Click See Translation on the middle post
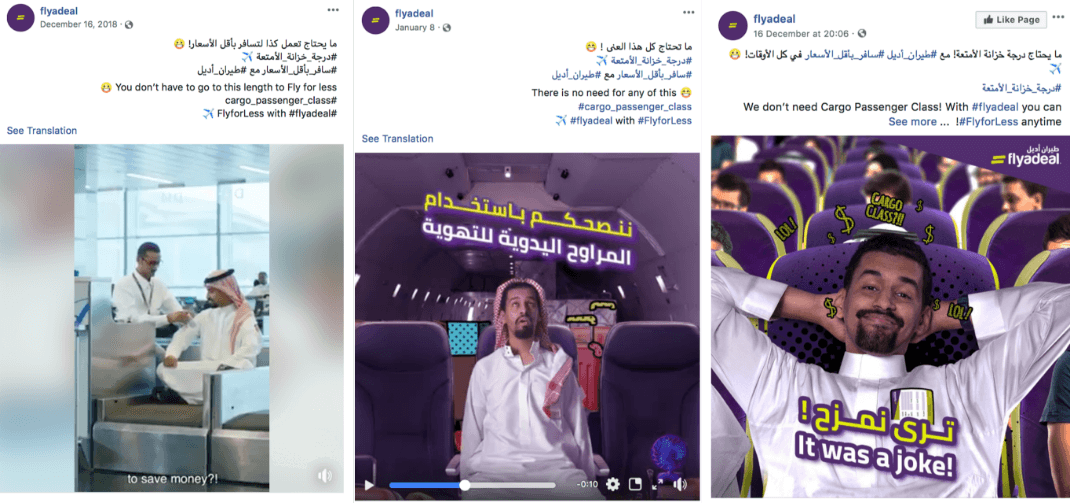This screenshot has height=503, width=1070. point(397,139)
